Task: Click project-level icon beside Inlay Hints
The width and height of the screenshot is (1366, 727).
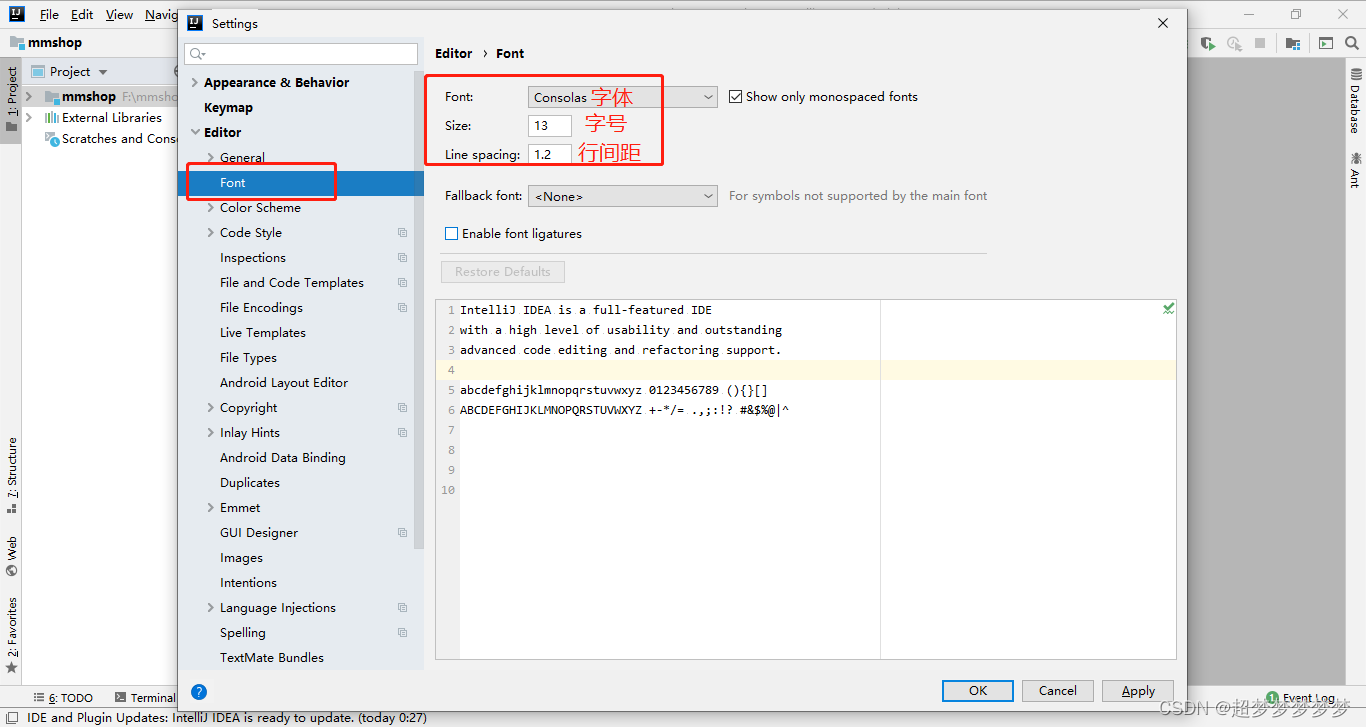Action: (402, 433)
